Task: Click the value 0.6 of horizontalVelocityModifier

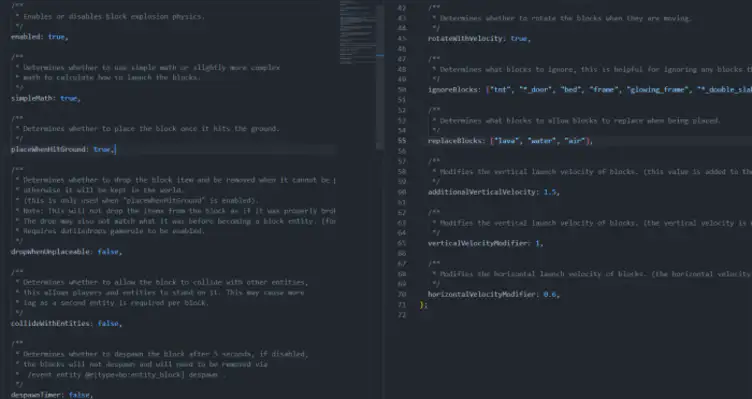Action: point(550,294)
